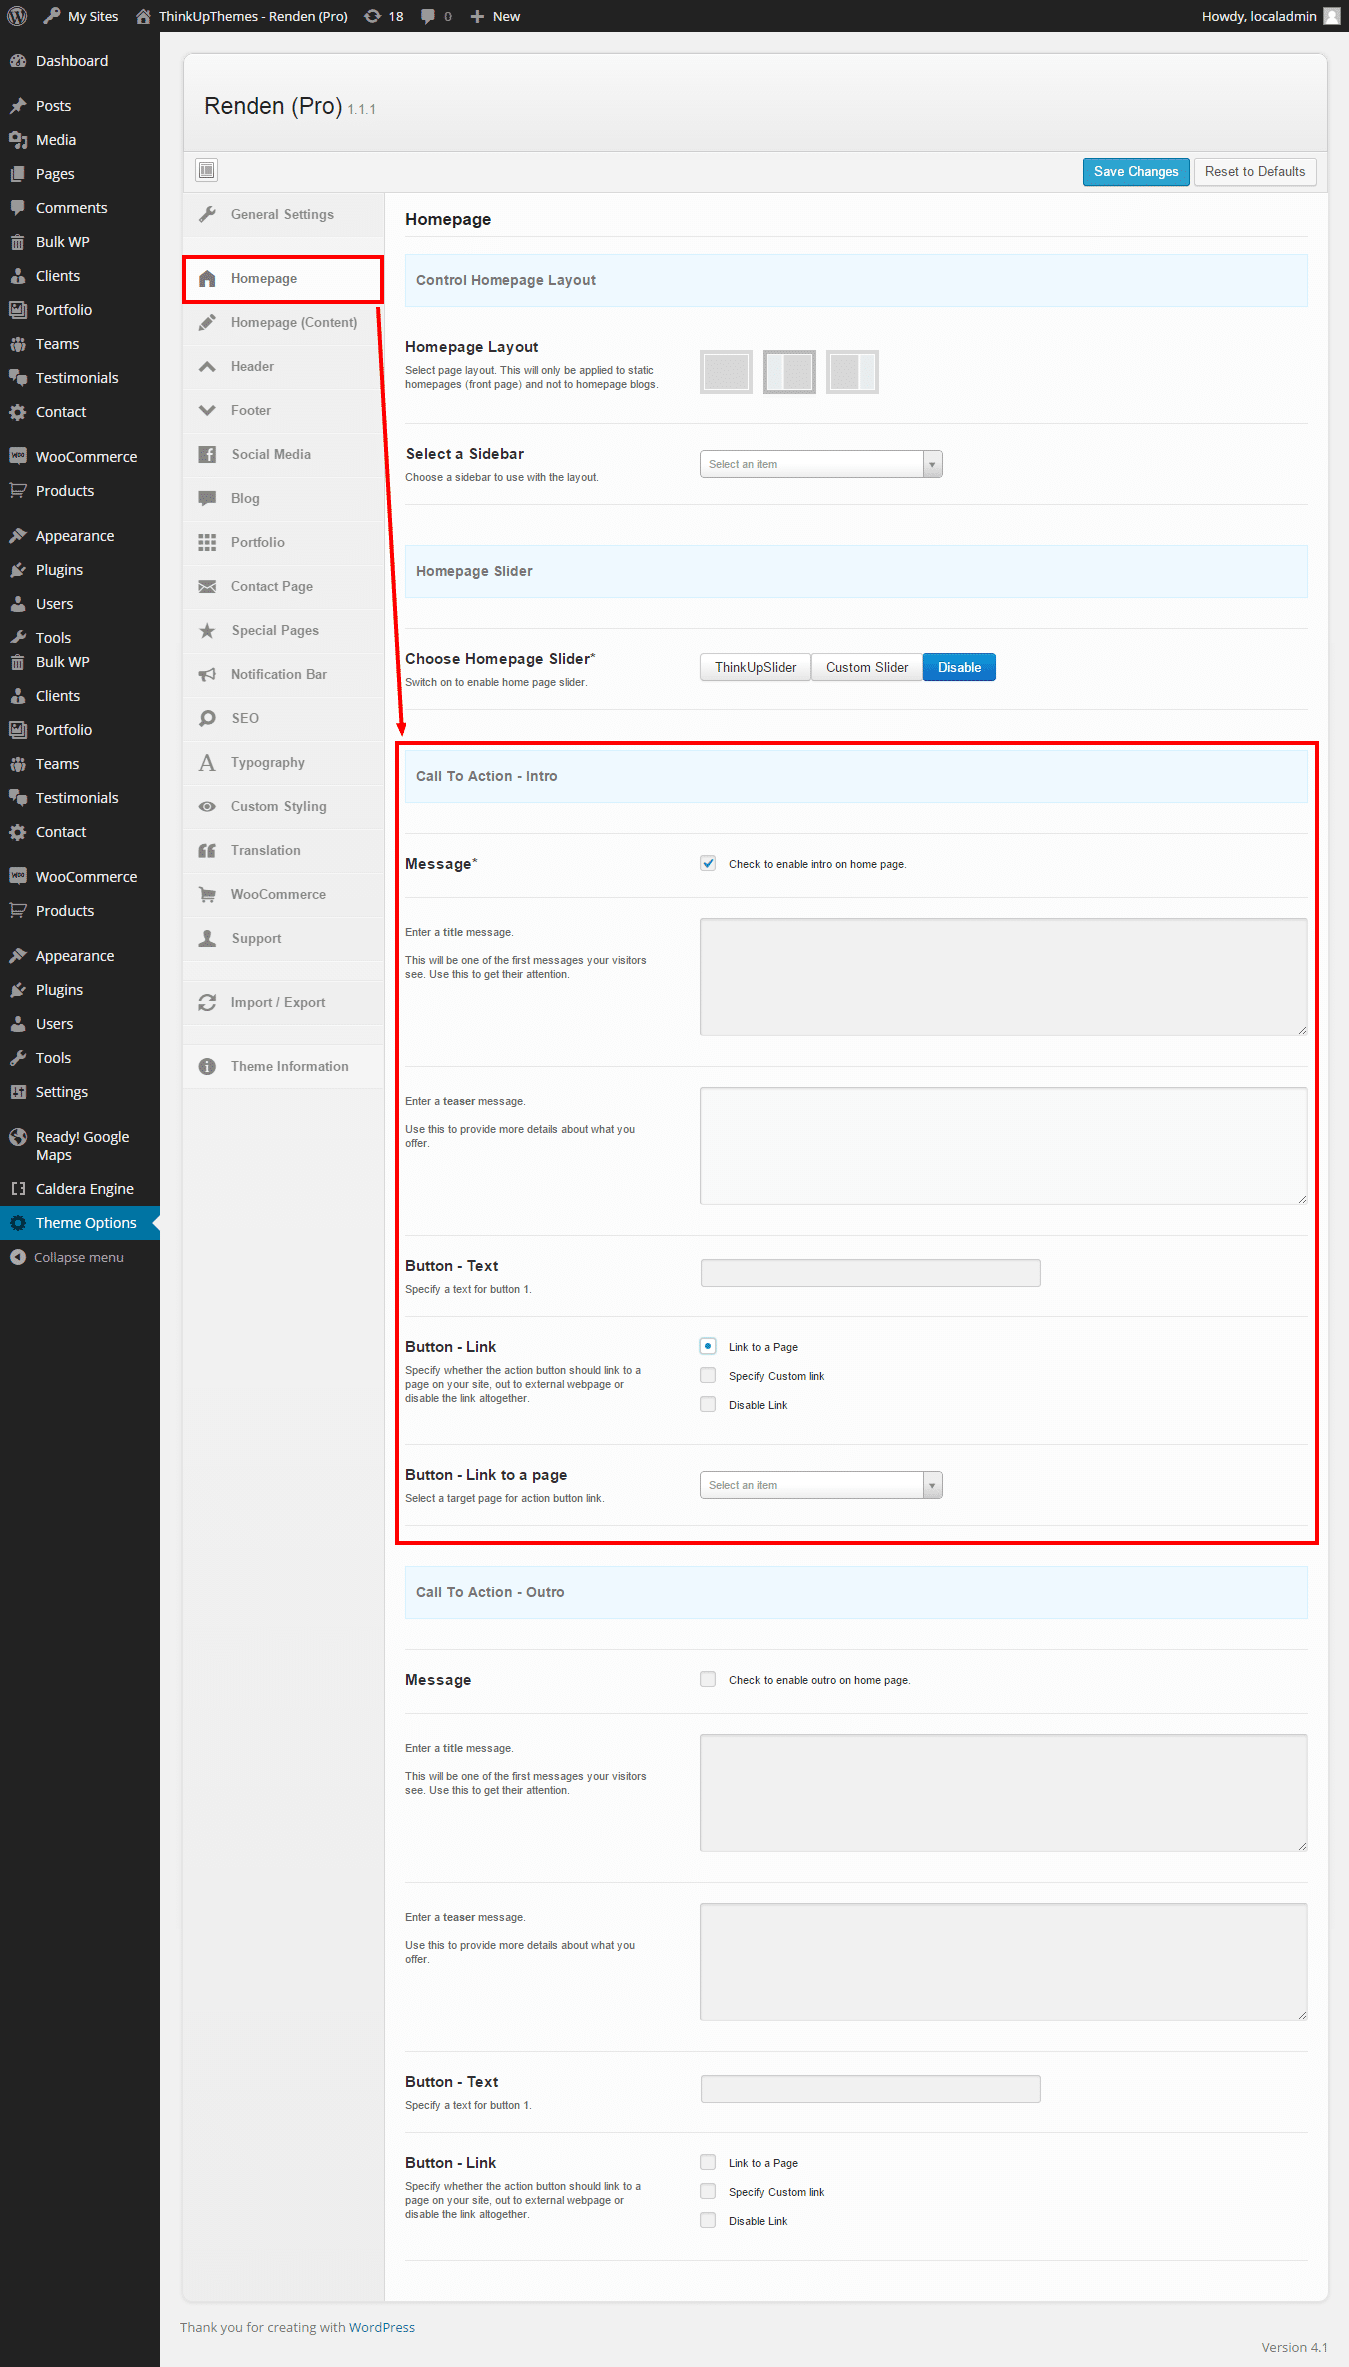The image size is (1349, 2367).
Task: Focus the intro teaser message textarea
Action: pyautogui.click(x=1004, y=1146)
